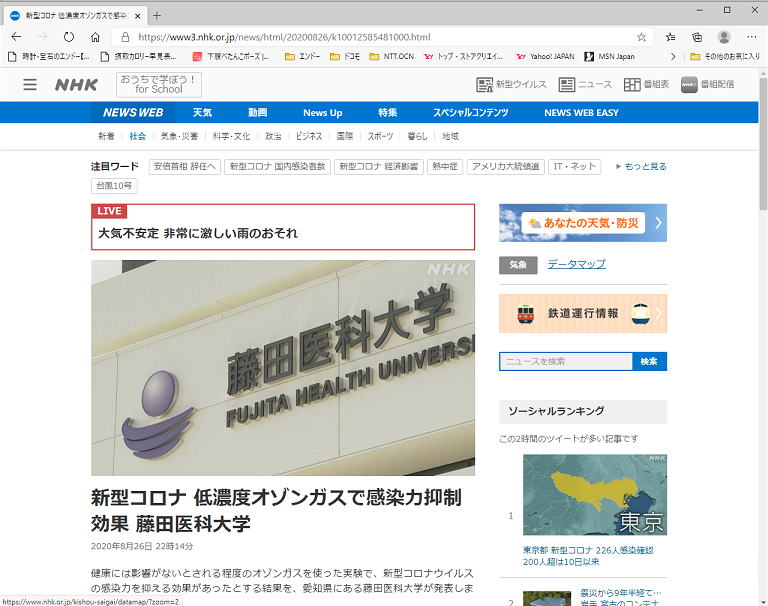Viewport: 768px width, 606px height.
Task: Click 新型コロナ 国内感染者数 keyword tag
Action: tap(277, 167)
